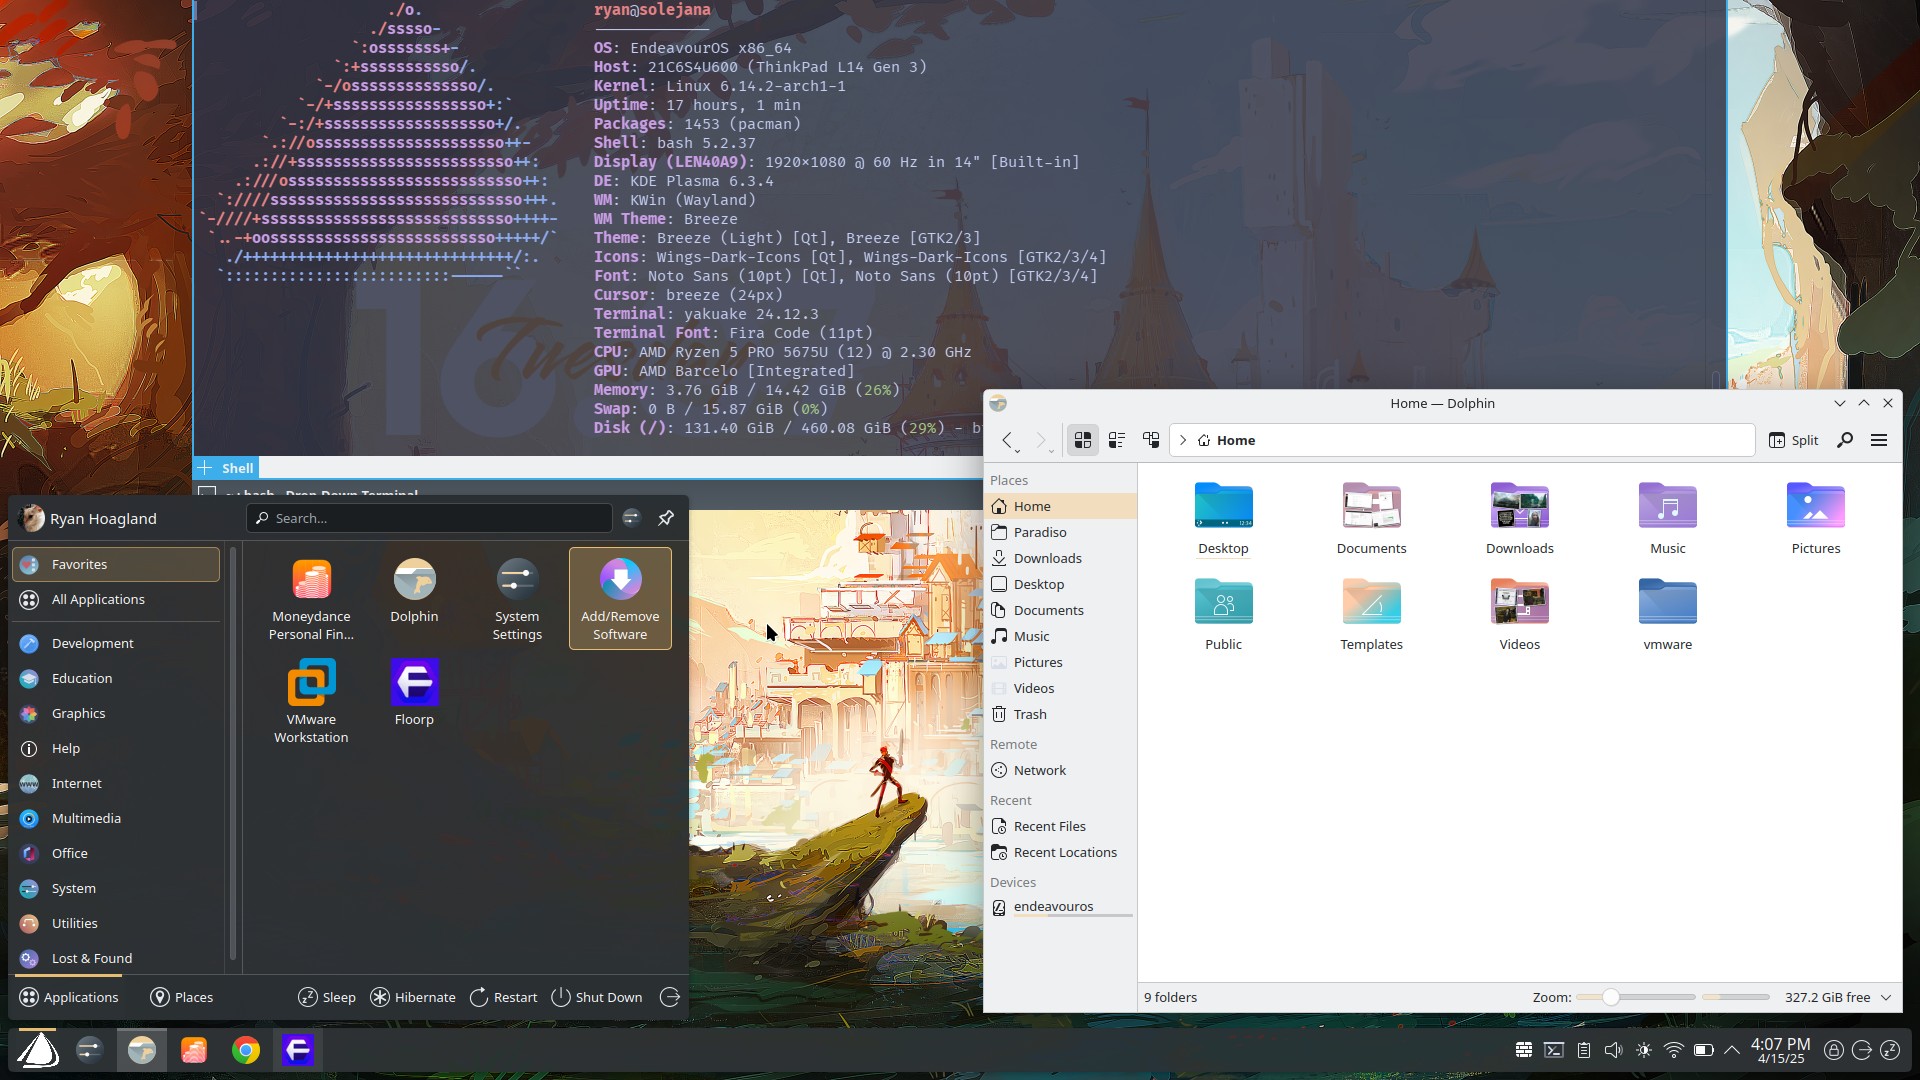
Task: Select the vmware folder in Dolphin
Action: [x=1667, y=614]
